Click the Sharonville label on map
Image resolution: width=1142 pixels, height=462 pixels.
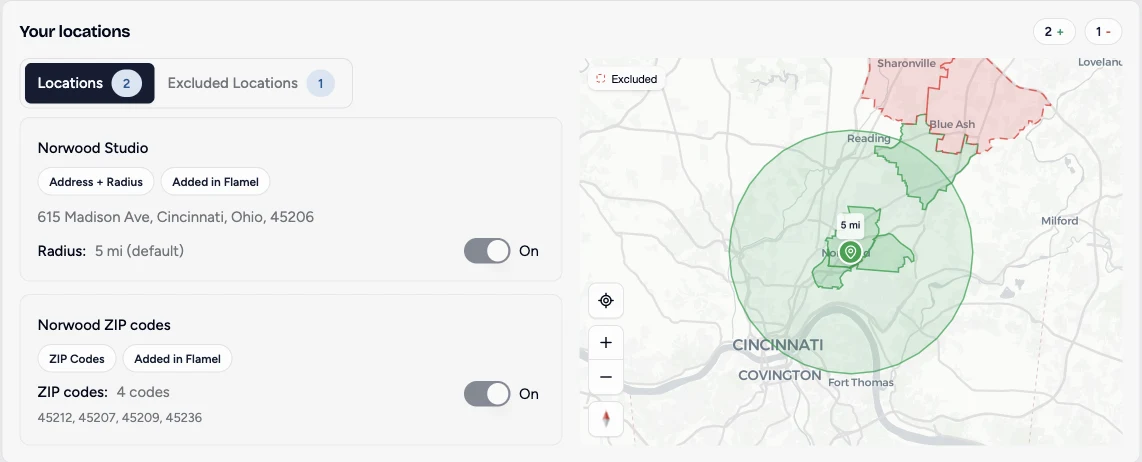(x=906, y=63)
